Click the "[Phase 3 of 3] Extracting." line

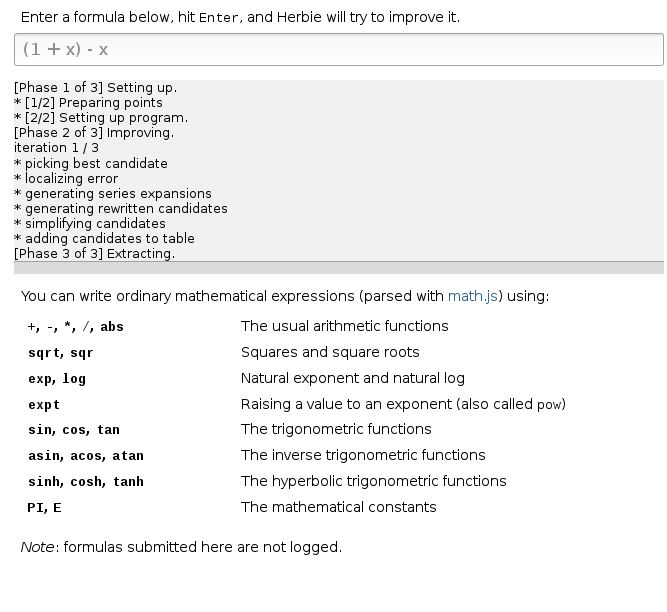click(94, 253)
